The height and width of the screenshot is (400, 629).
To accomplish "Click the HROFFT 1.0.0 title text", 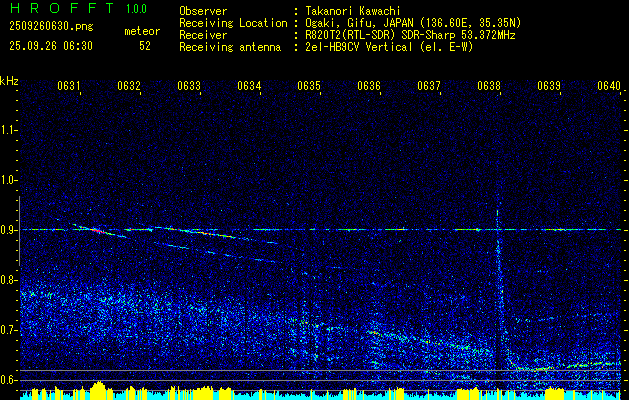I will click(78, 8).
